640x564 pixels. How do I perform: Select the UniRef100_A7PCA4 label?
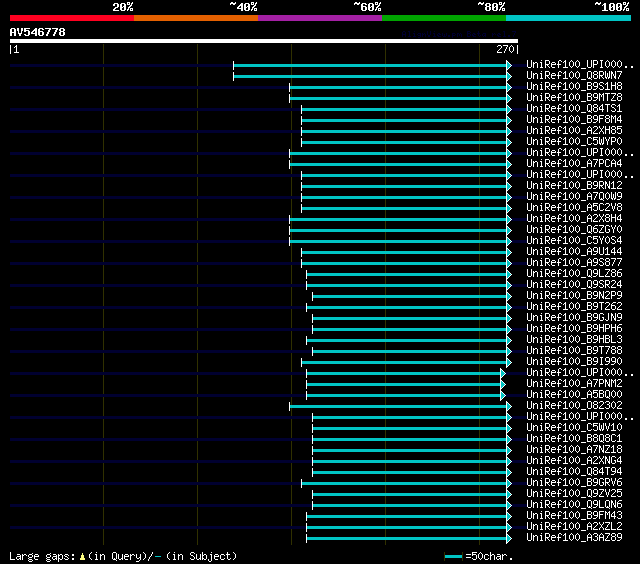click(574, 164)
